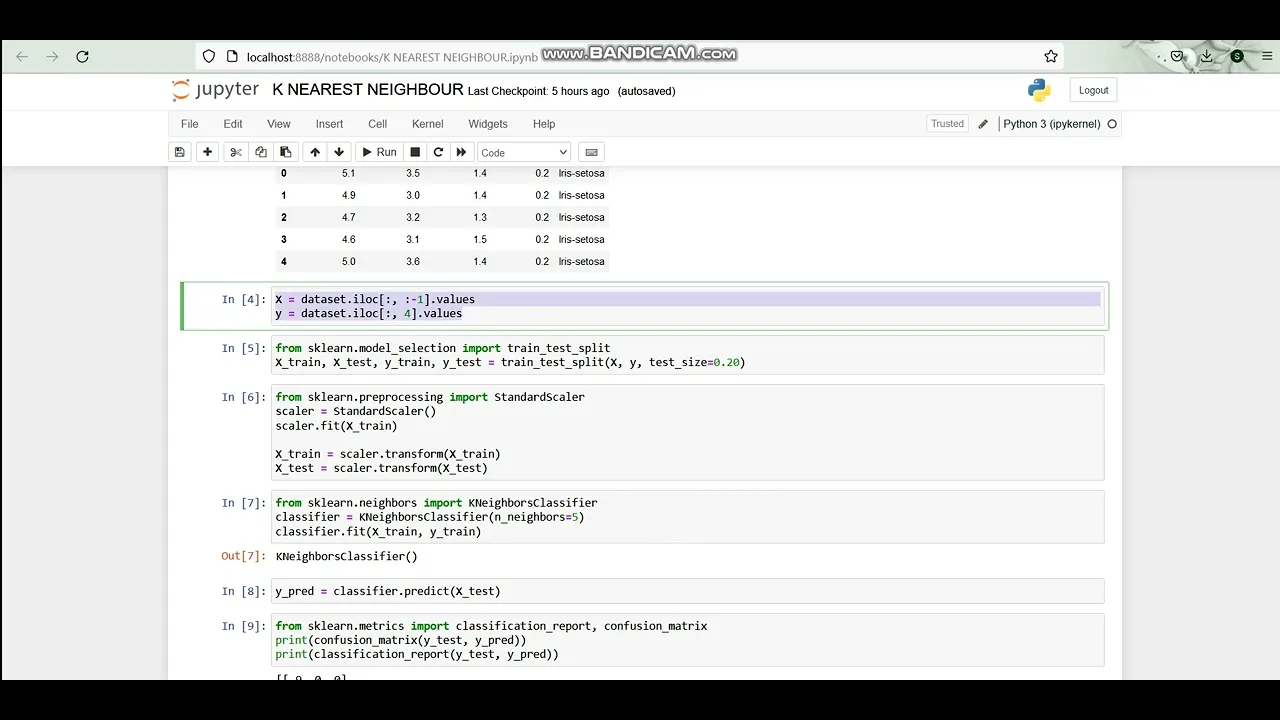The width and height of the screenshot is (1280, 720).
Task: Rename the notebook title K NEAREST NEIGHBOUR
Action: click(368, 90)
